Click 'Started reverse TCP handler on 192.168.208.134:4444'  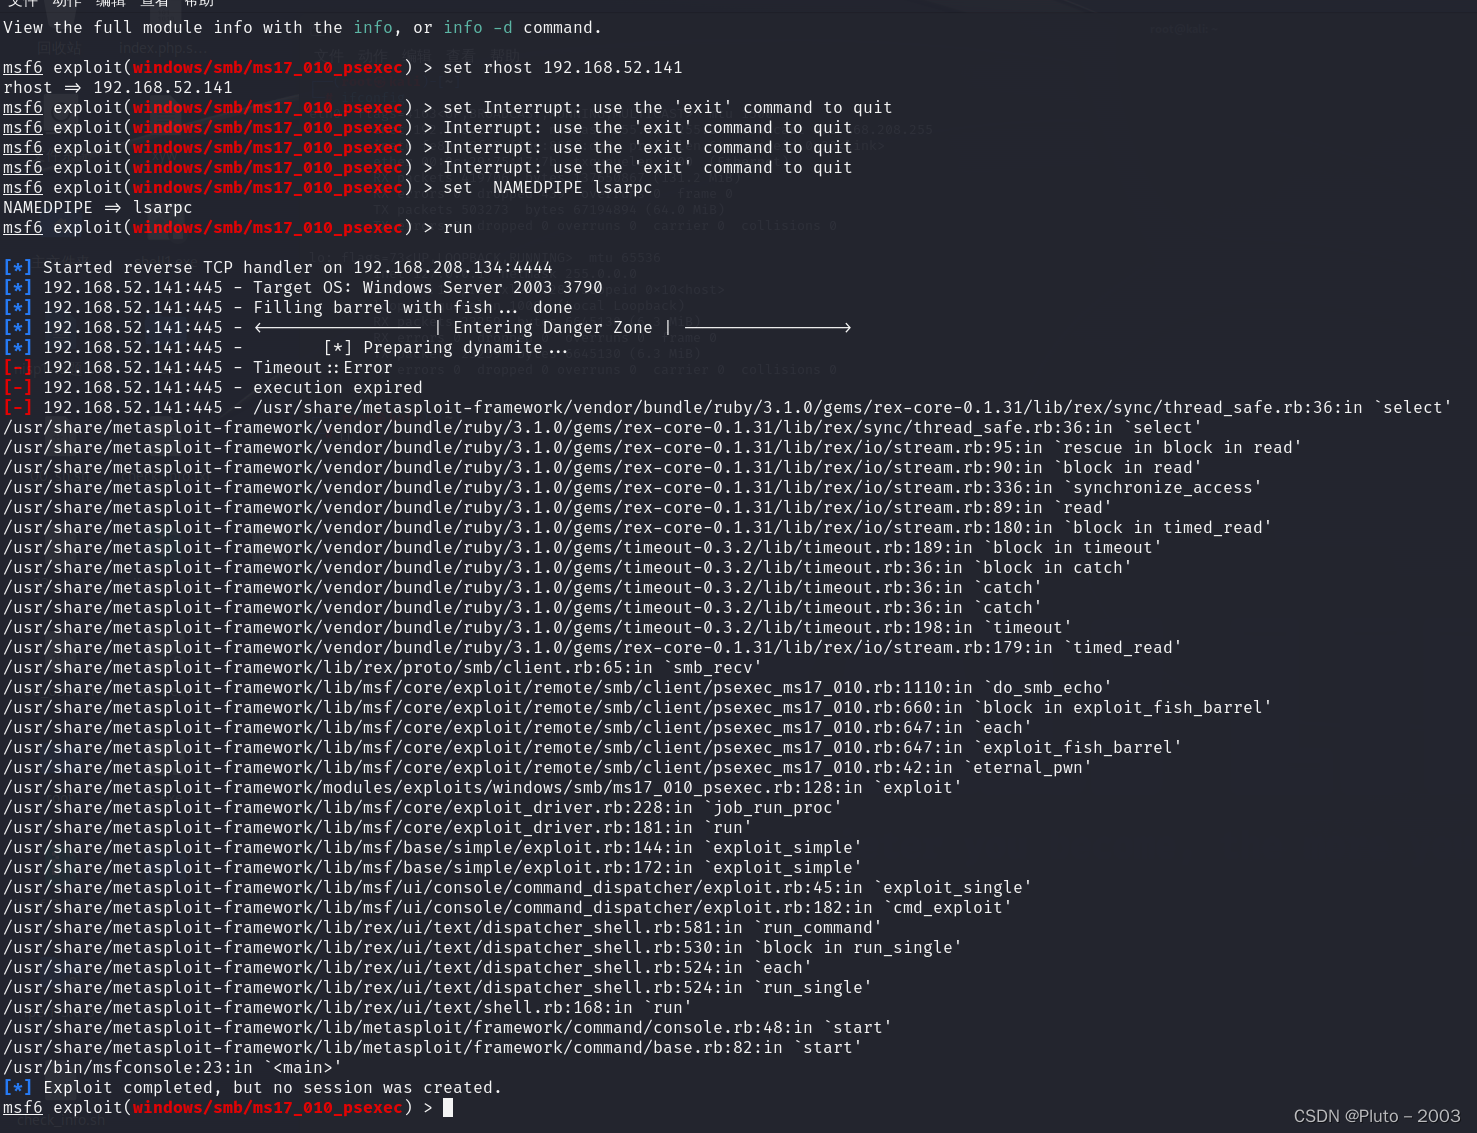tap(297, 267)
